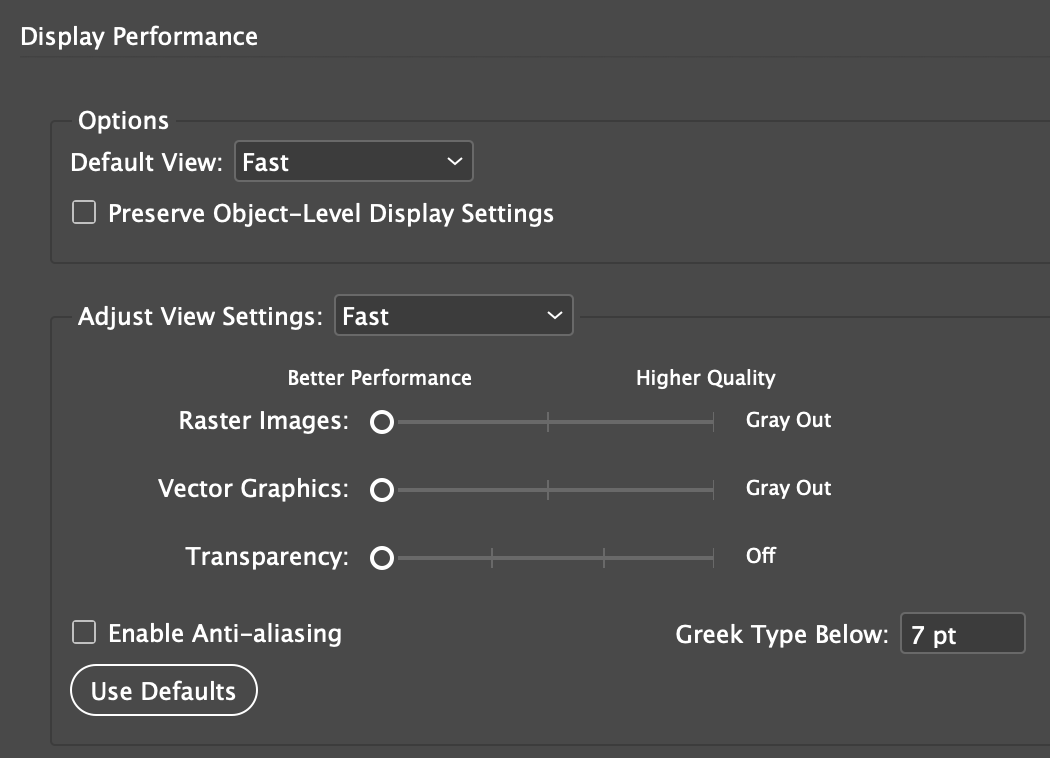This screenshot has height=758, width=1050.
Task: Set Transparency slider to second tick mark
Action: point(492,558)
